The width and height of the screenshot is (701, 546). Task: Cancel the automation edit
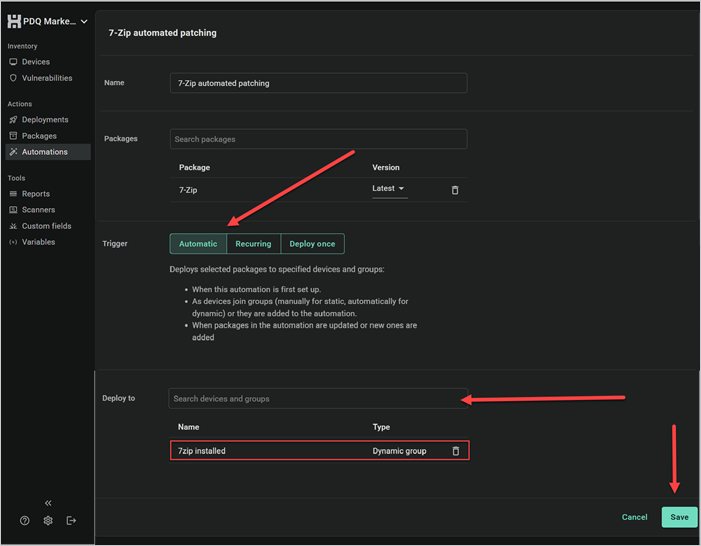(634, 517)
